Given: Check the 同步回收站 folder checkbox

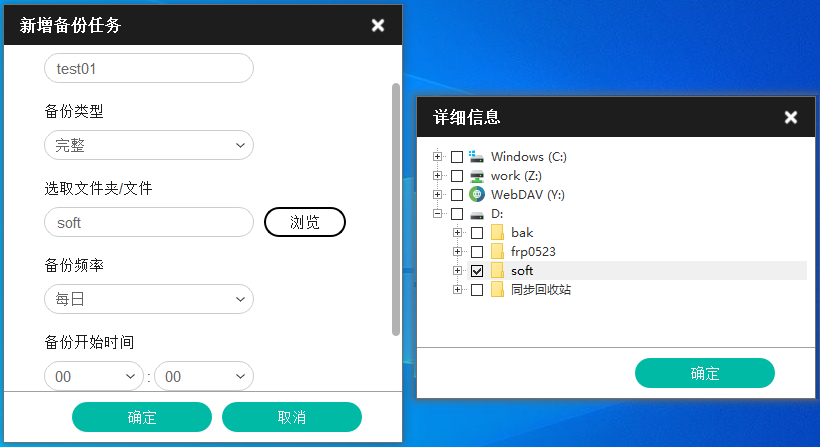Looking at the screenshot, I should (x=477, y=290).
